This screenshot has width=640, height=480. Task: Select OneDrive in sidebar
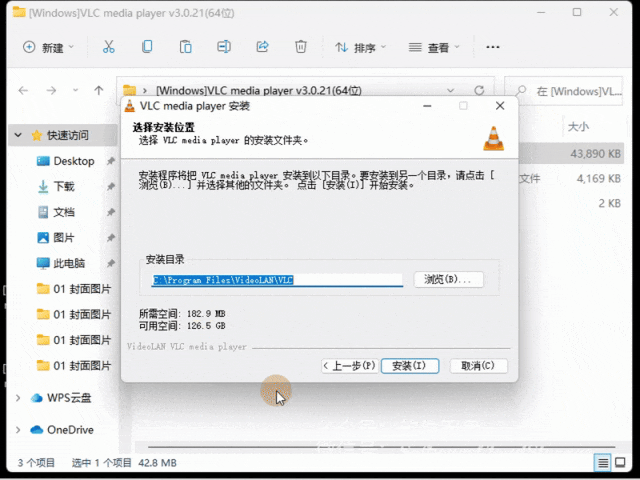(x=62, y=430)
